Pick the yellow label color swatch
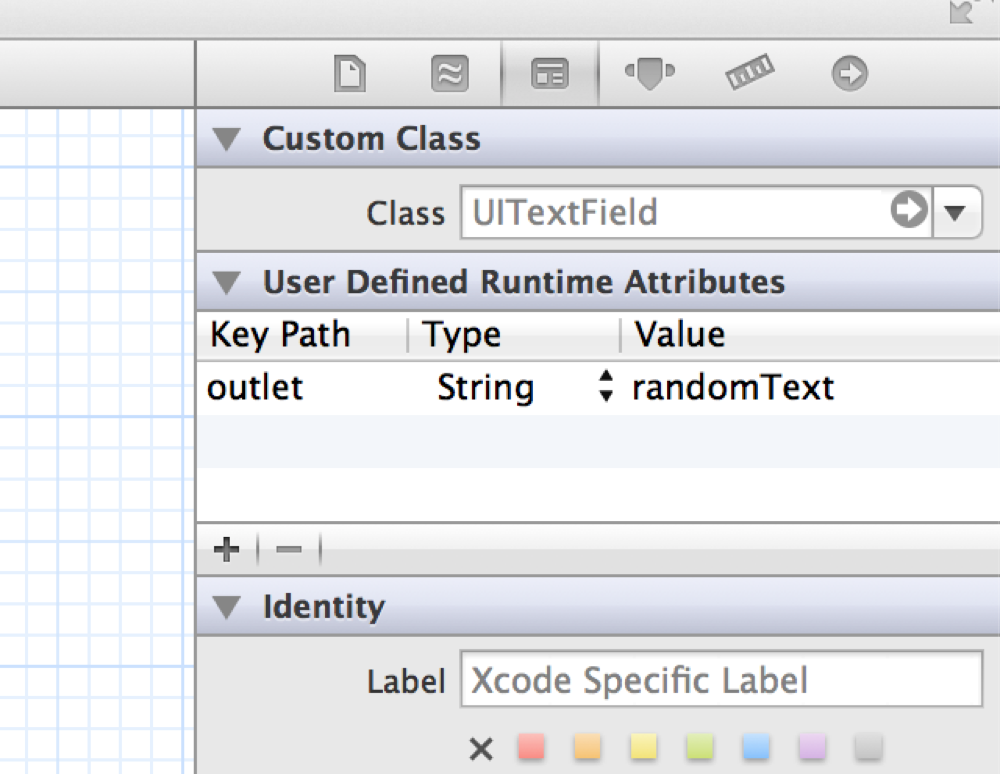The height and width of the screenshot is (774, 1000). pos(643,747)
